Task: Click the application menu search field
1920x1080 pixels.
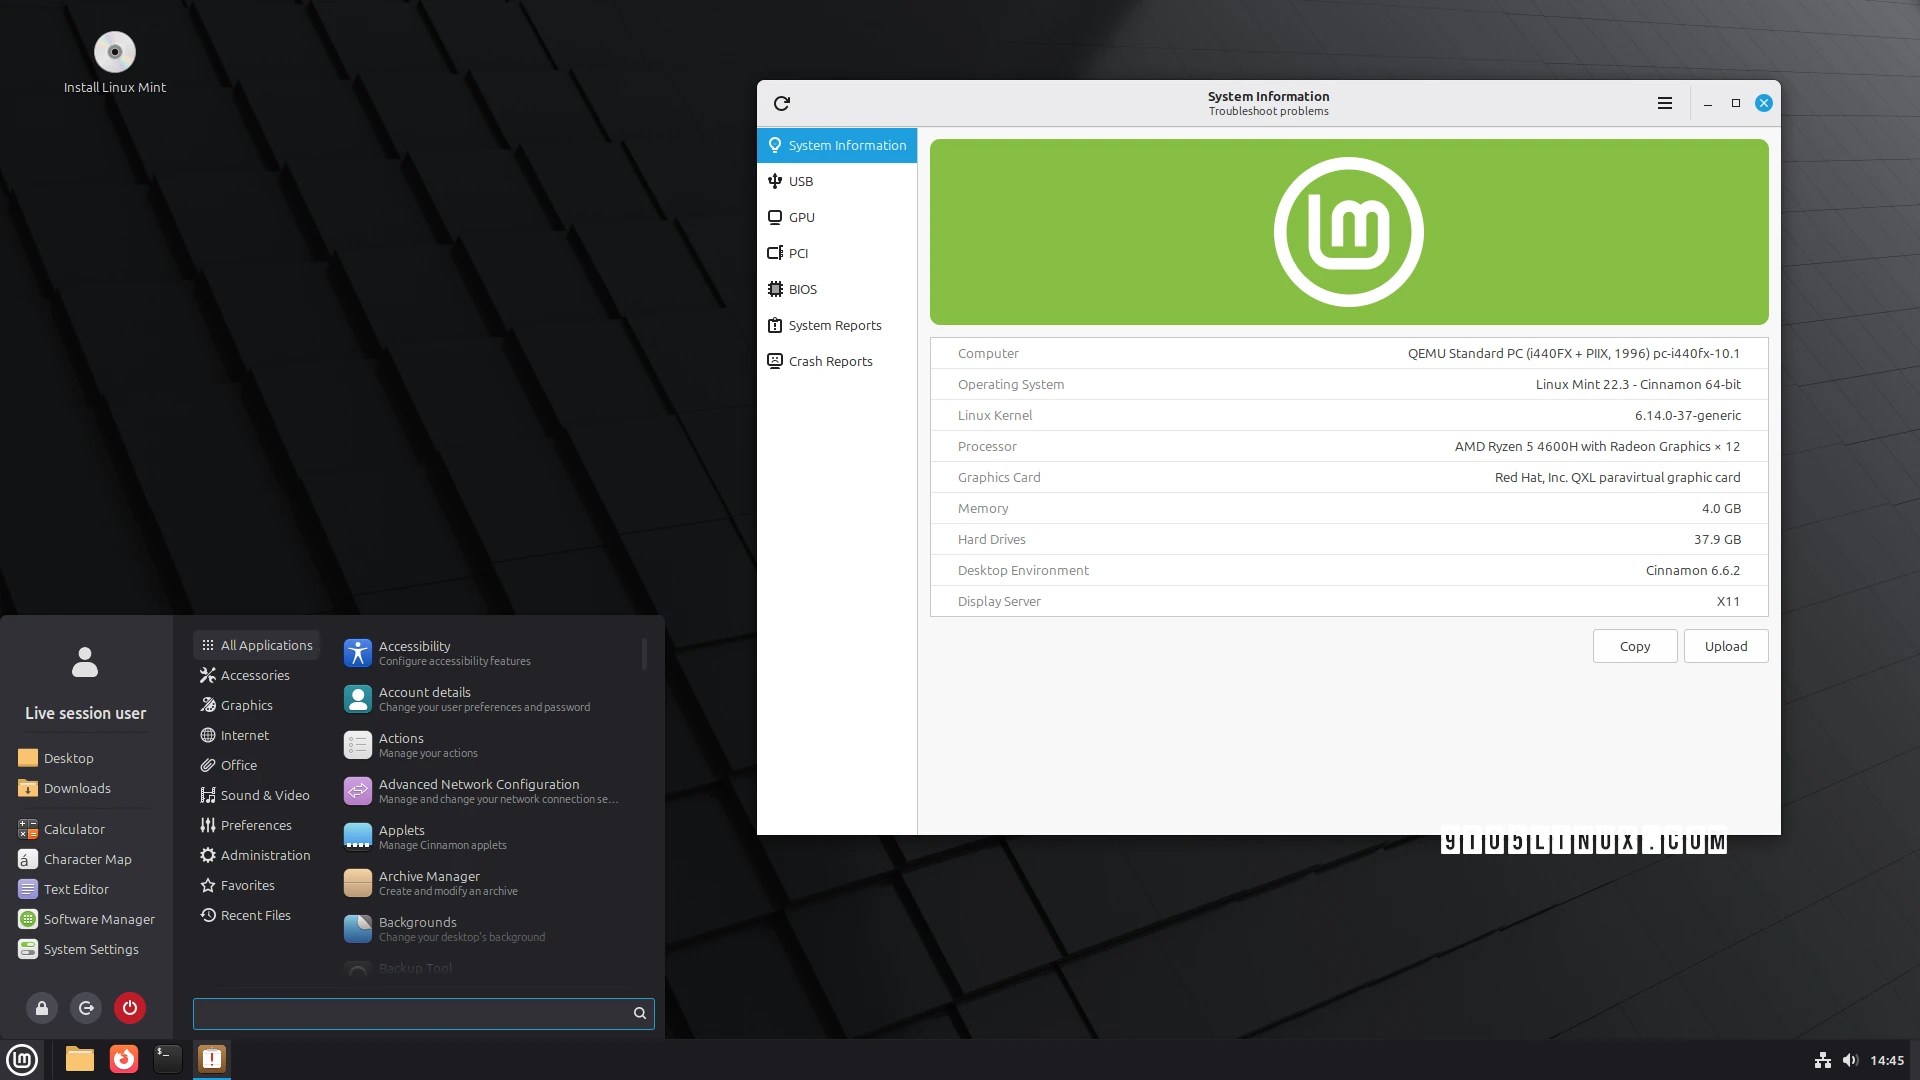Action: point(412,1013)
